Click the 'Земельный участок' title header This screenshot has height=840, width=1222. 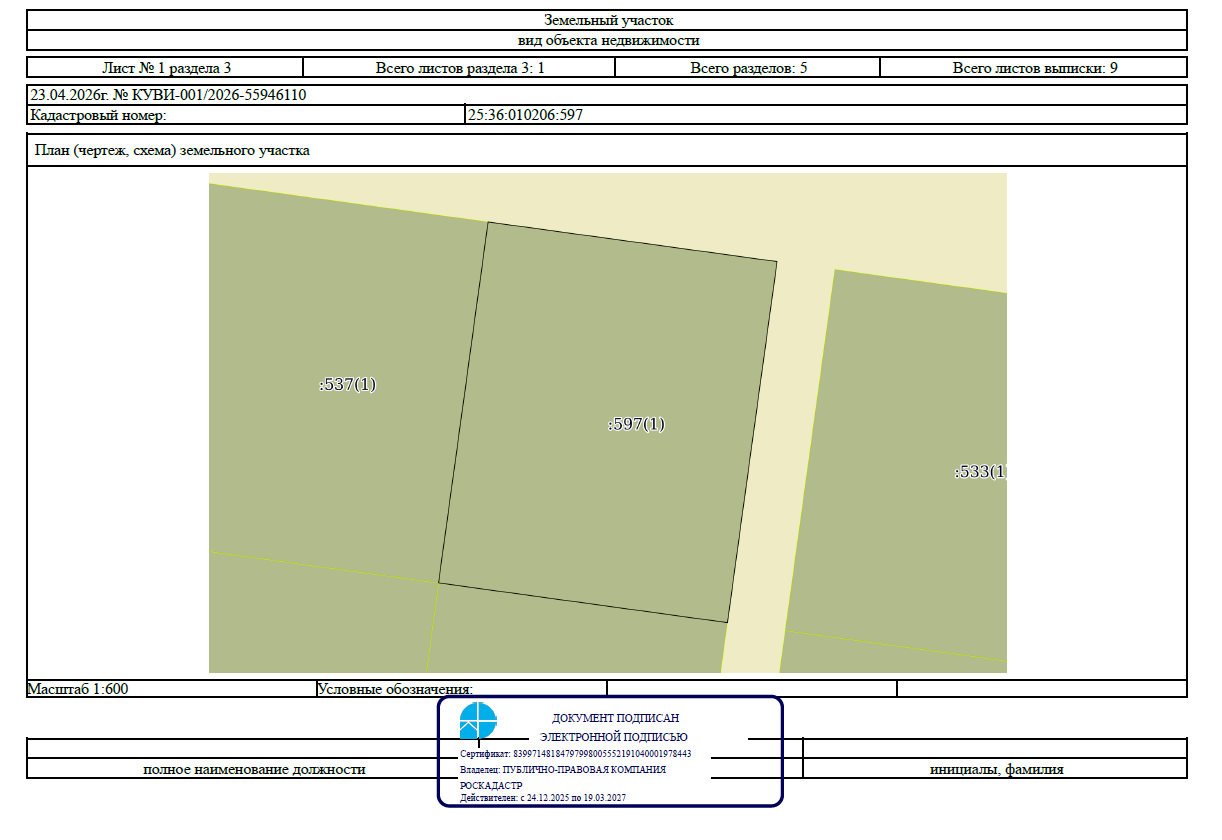click(x=608, y=20)
